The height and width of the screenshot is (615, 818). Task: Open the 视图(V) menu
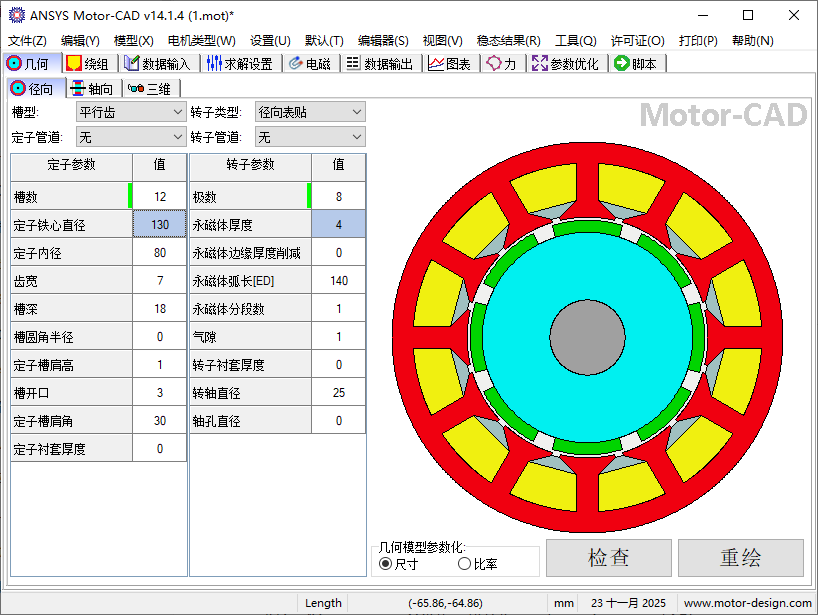(442, 41)
